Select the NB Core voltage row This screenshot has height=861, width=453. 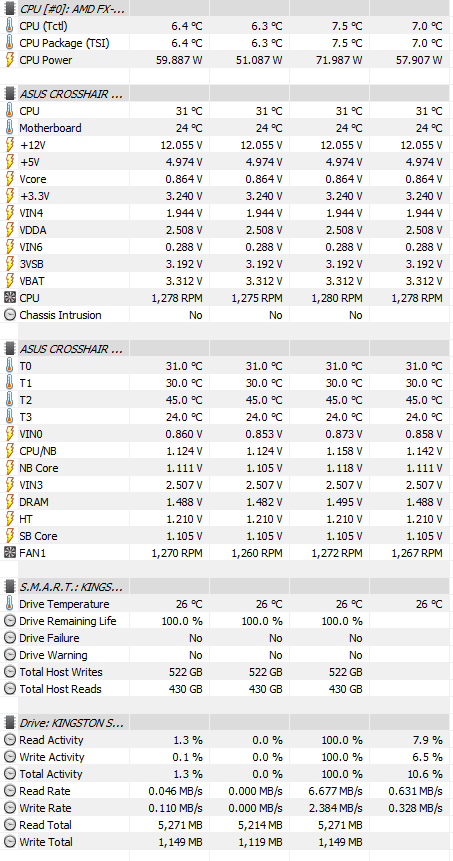pyautogui.click(x=226, y=468)
